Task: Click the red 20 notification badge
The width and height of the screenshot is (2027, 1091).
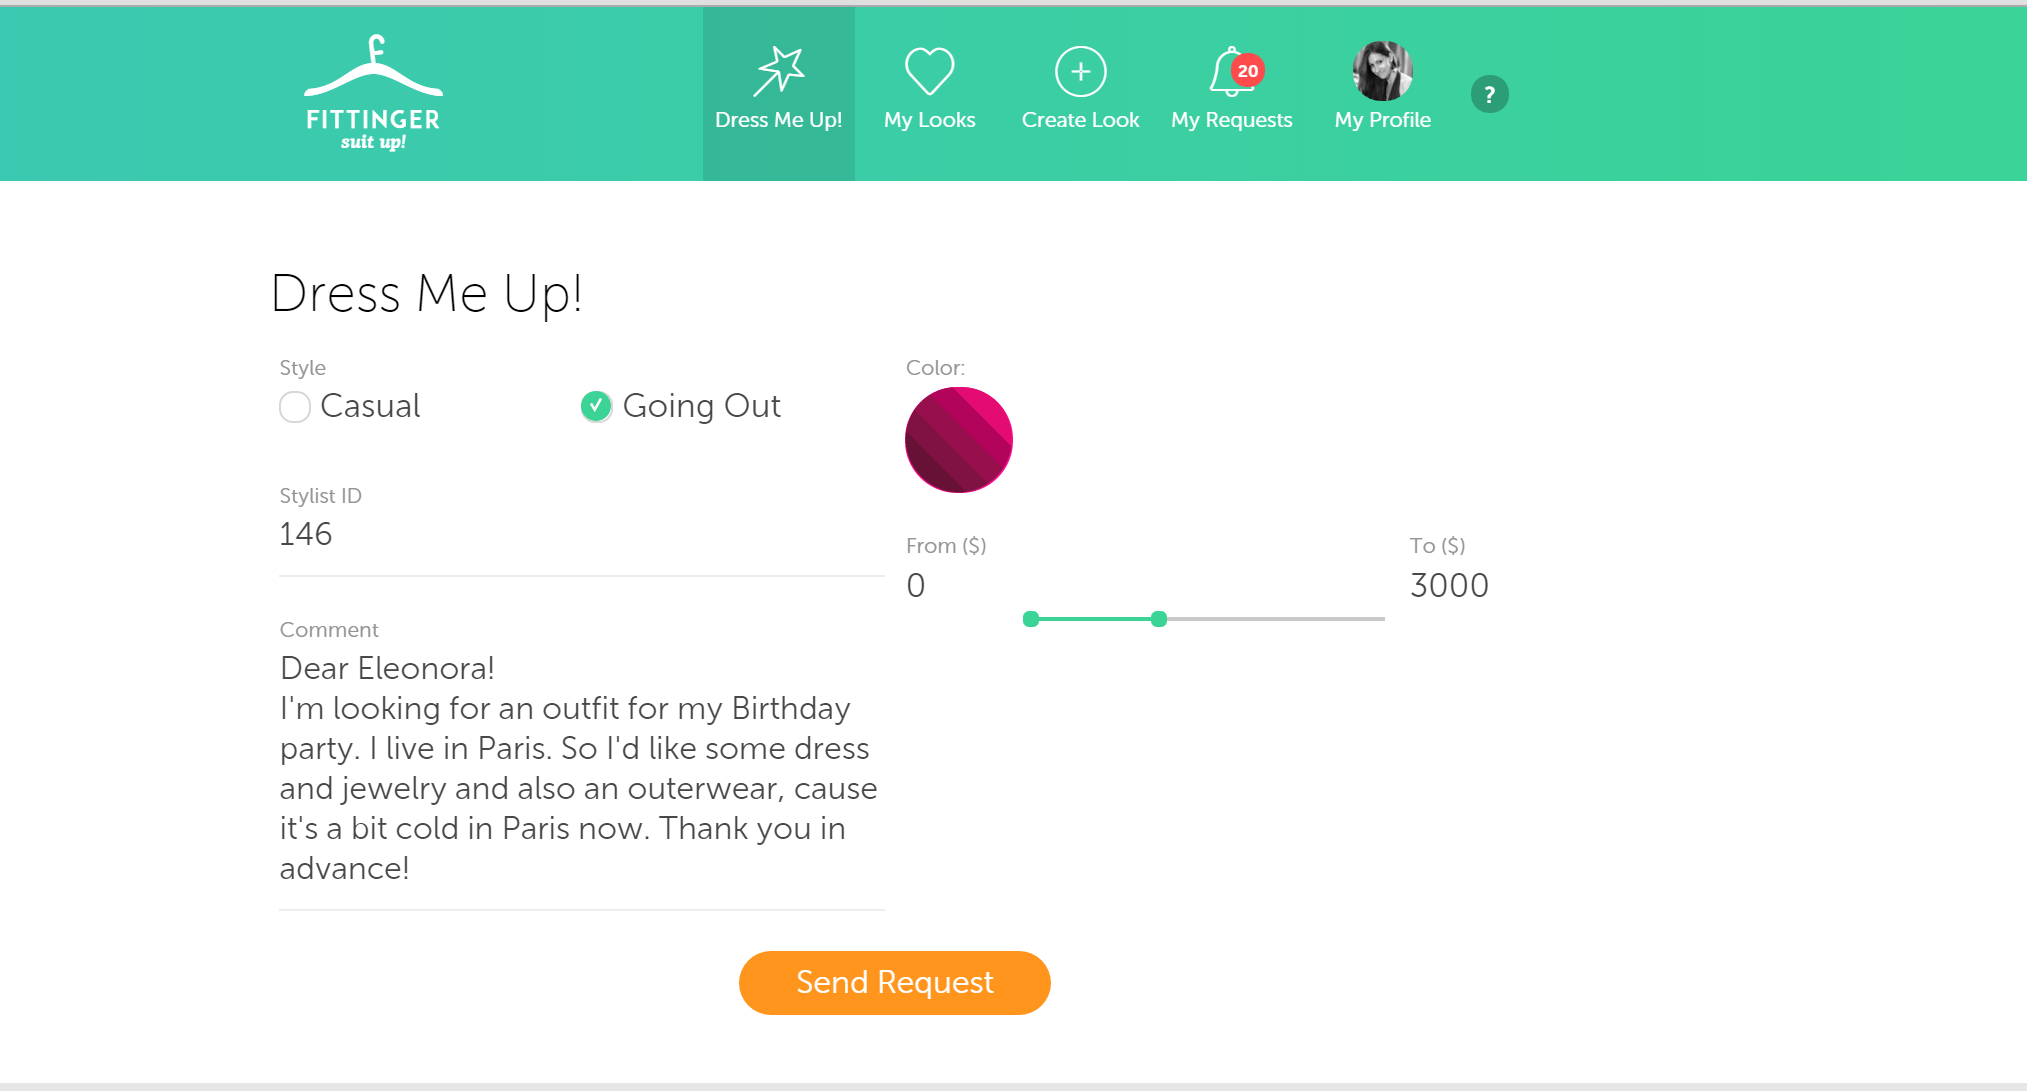Action: [1247, 70]
